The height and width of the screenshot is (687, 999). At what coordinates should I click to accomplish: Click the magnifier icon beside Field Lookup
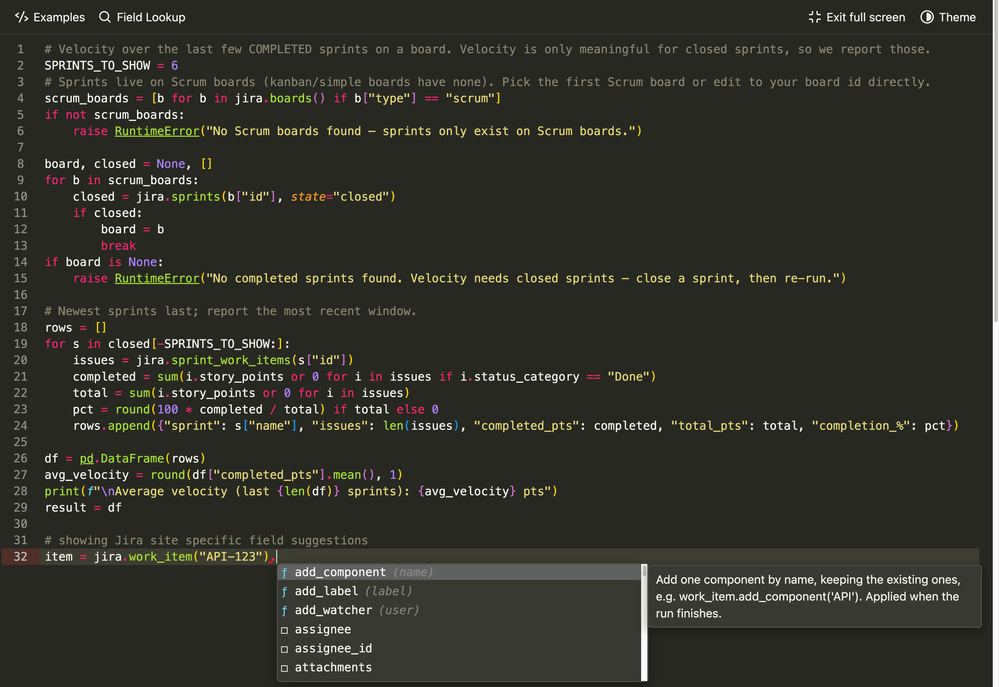click(x=105, y=17)
